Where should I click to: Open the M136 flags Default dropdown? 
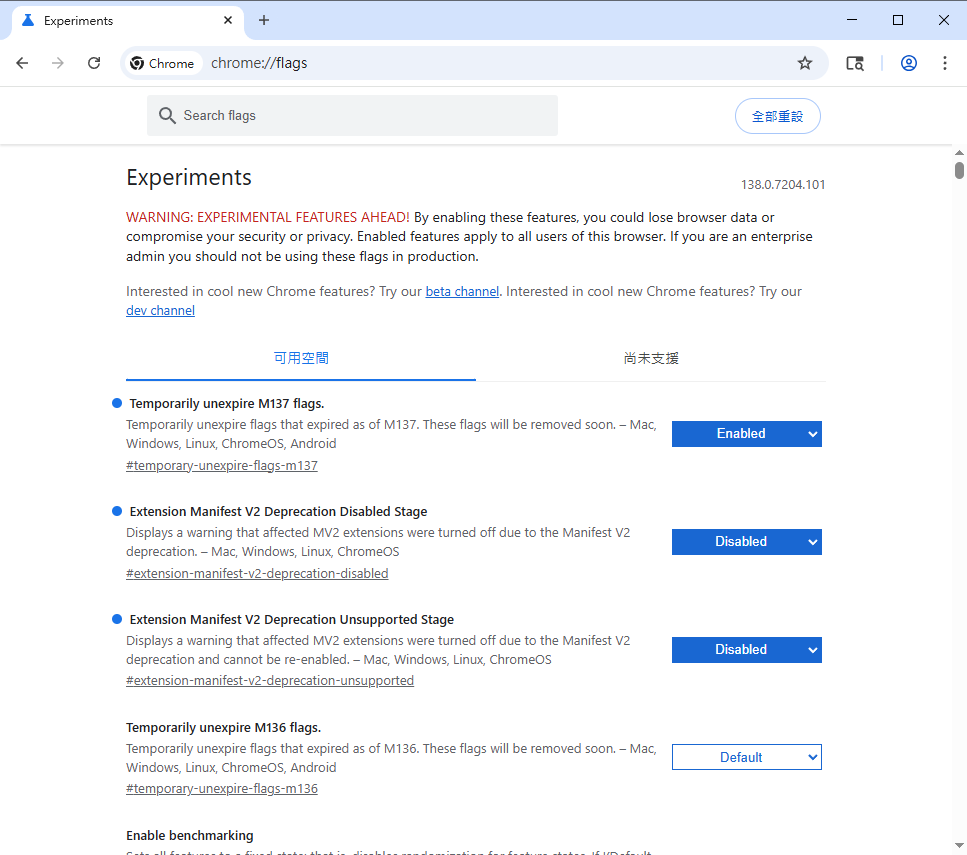point(746,757)
